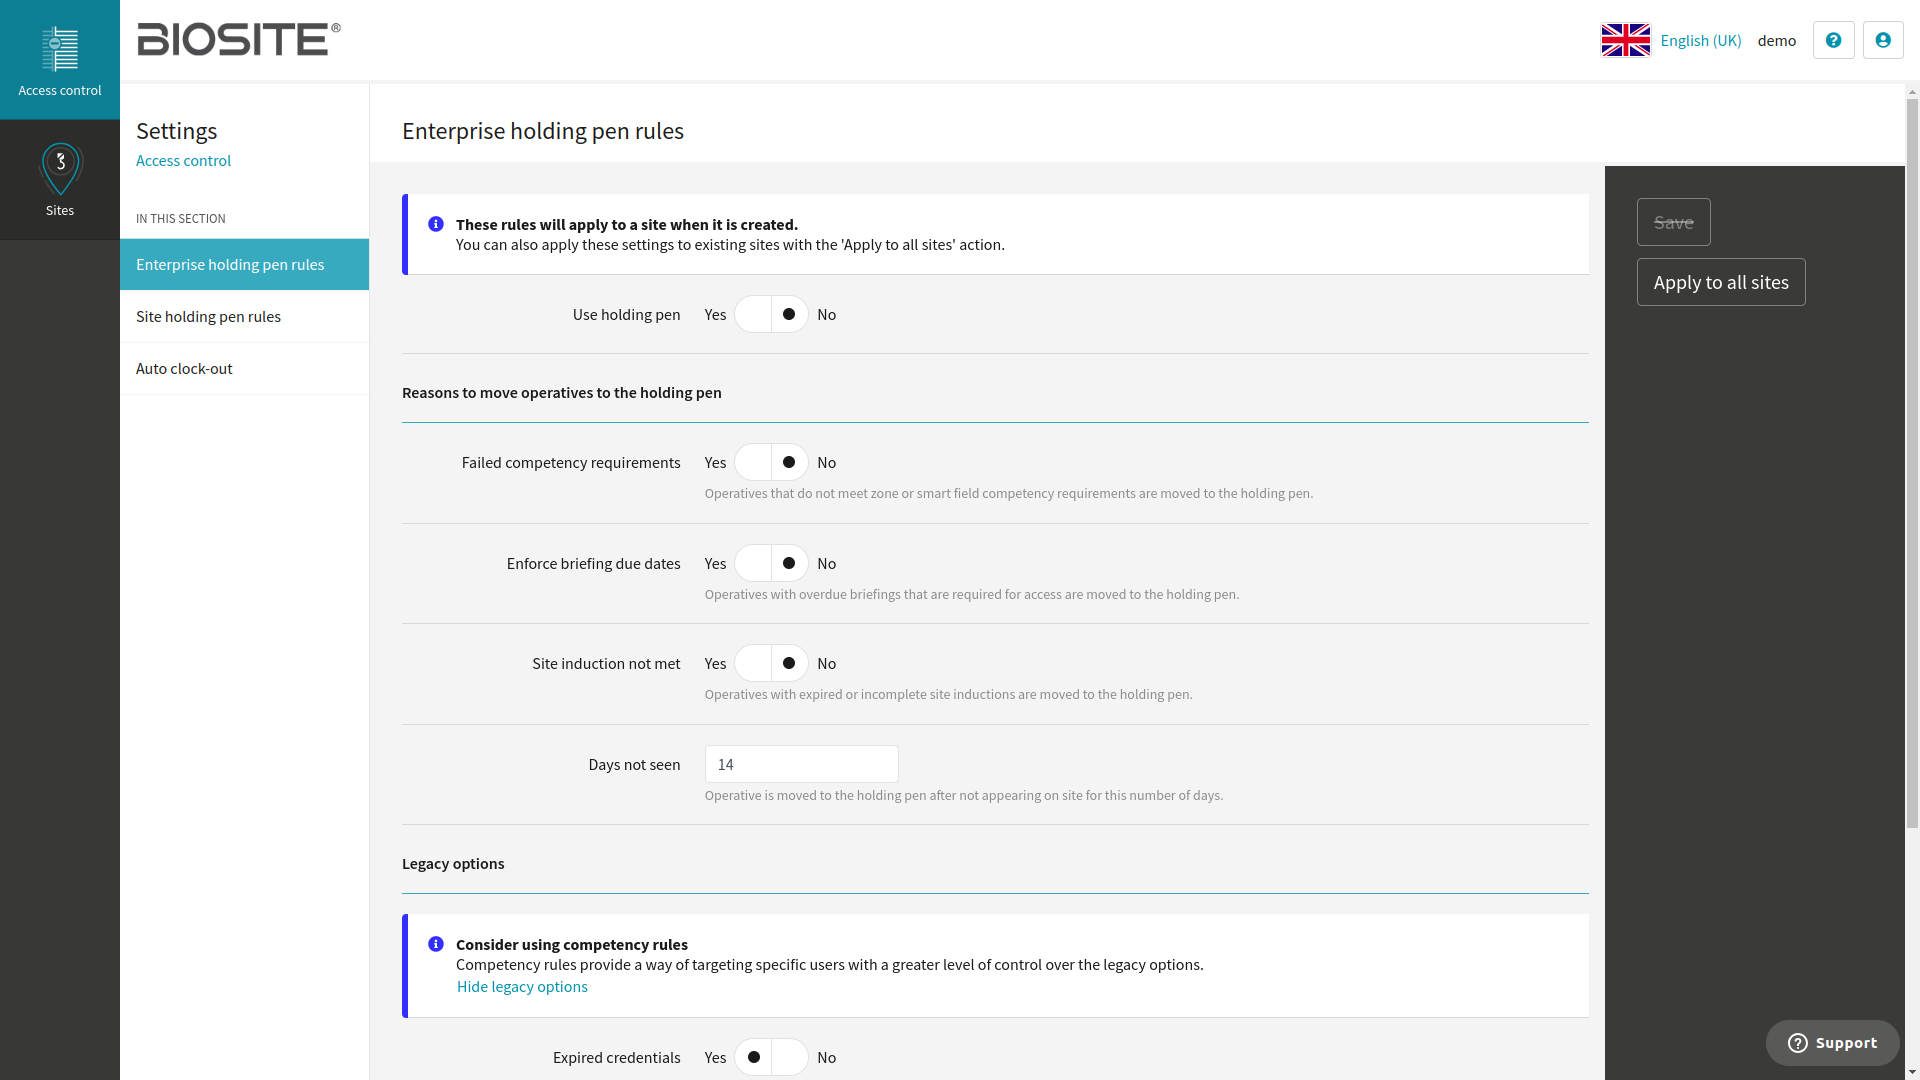The image size is (1920, 1080).
Task: Click 'Reasons to move operatives' heading
Action: click(x=562, y=392)
